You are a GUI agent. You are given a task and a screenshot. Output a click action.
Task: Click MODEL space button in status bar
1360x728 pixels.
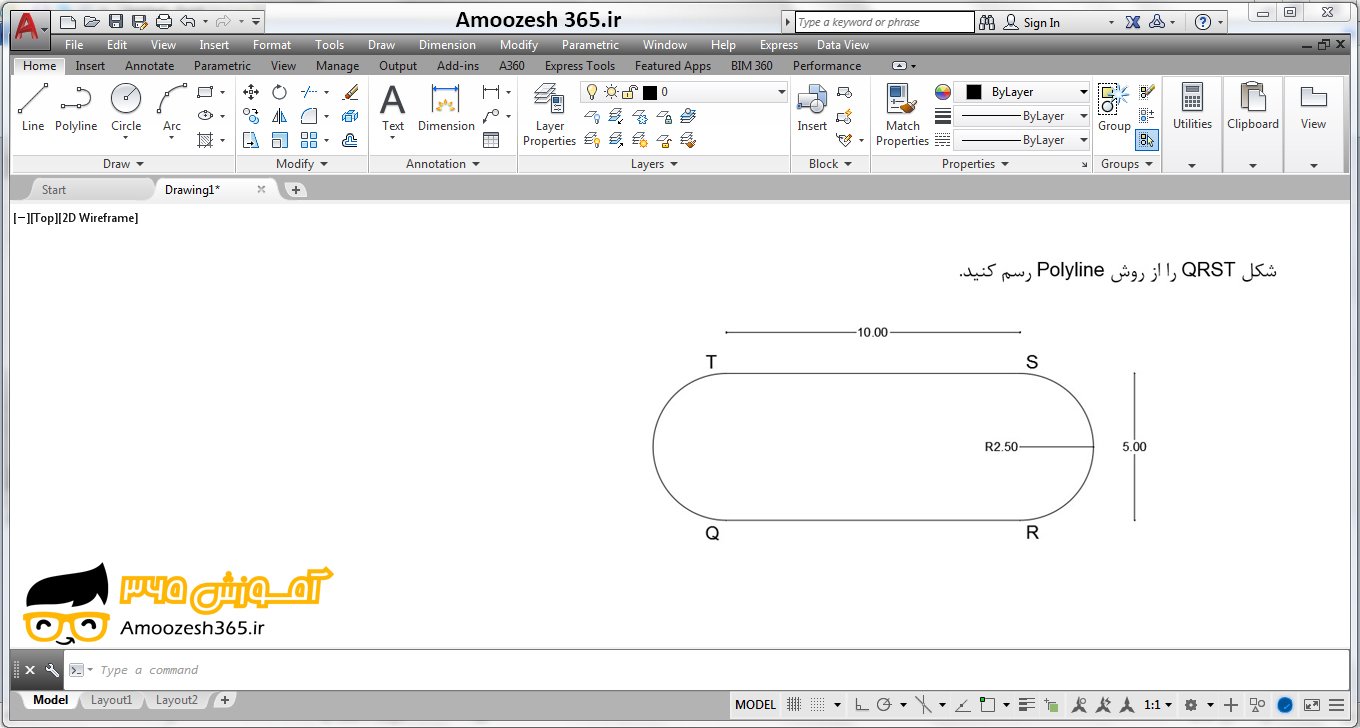coord(755,705)
